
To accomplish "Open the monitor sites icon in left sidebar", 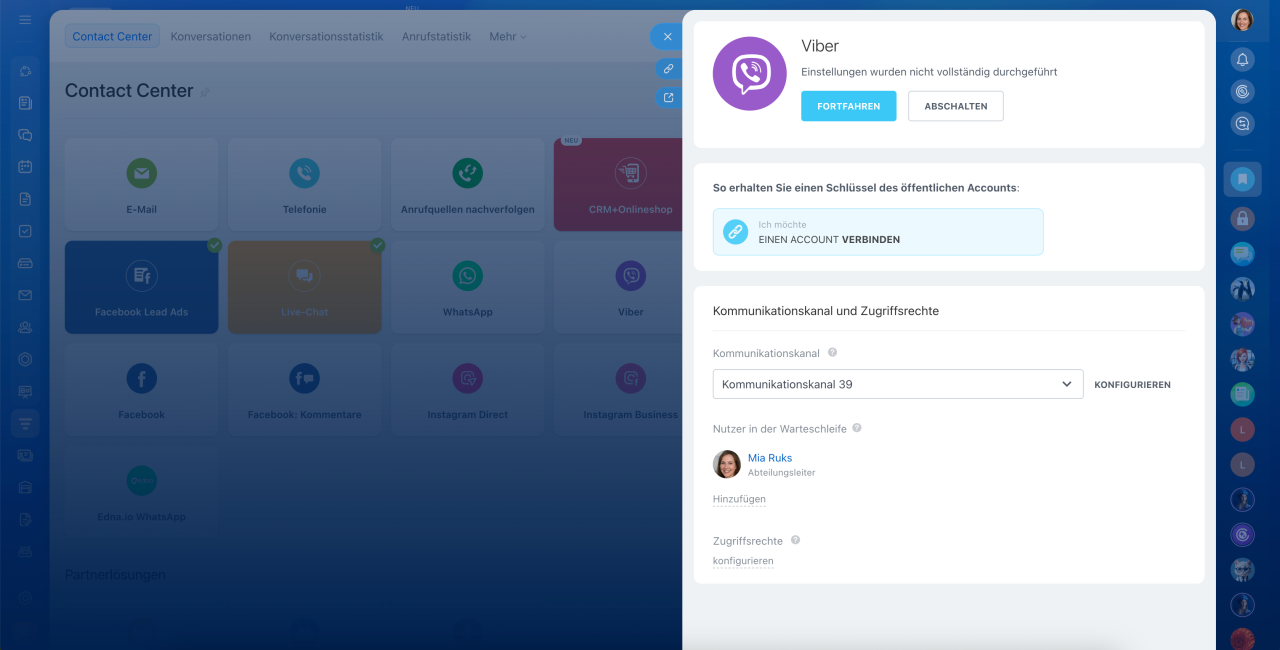I will [x=25, y=391].
